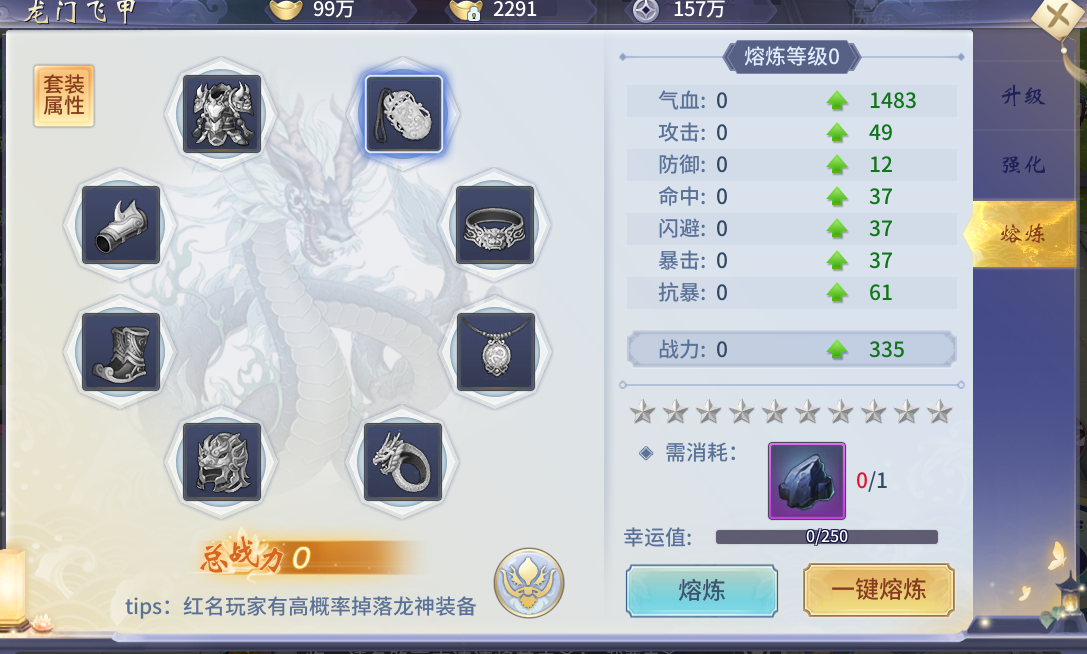Select the necklace equipment slot
Viewport: 1087px width, 654px height.
tap(495, 352)
